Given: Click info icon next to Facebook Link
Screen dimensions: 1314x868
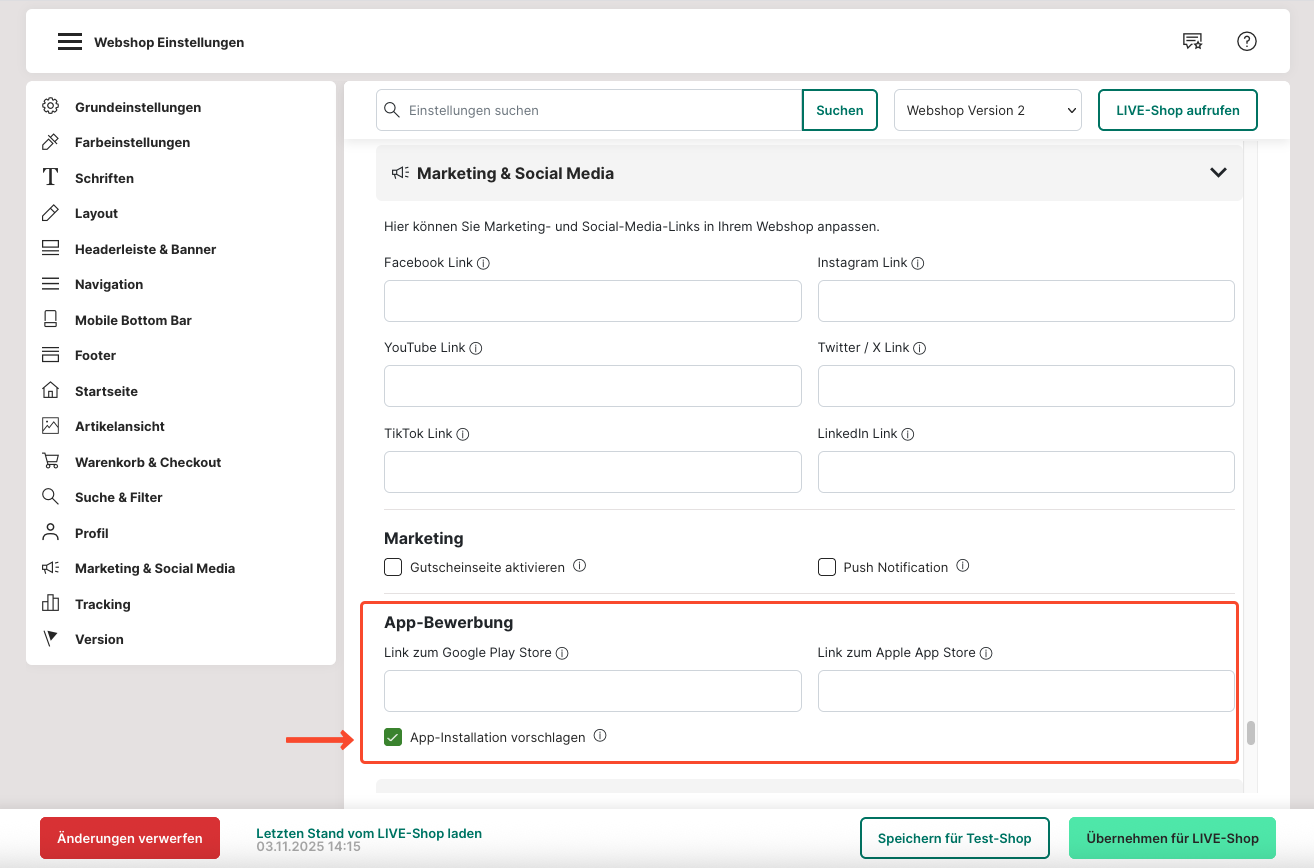Looking at the screenshot, I should pos(483,263).
